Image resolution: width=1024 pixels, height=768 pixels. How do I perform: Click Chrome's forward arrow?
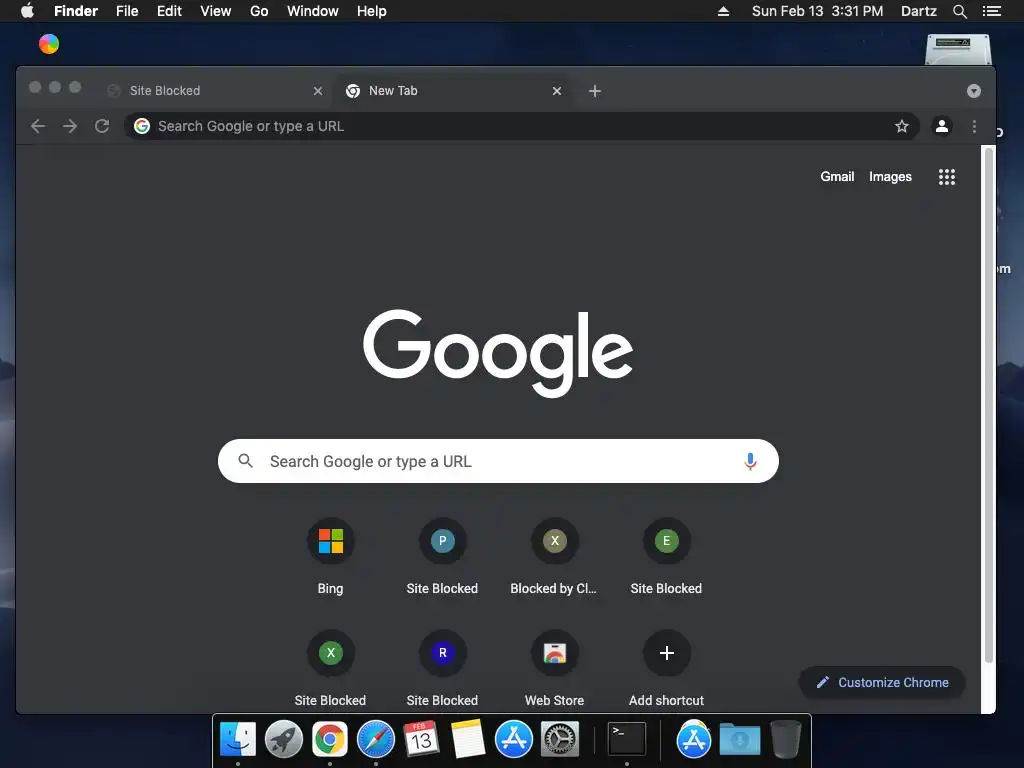click(x=70, y=126)
